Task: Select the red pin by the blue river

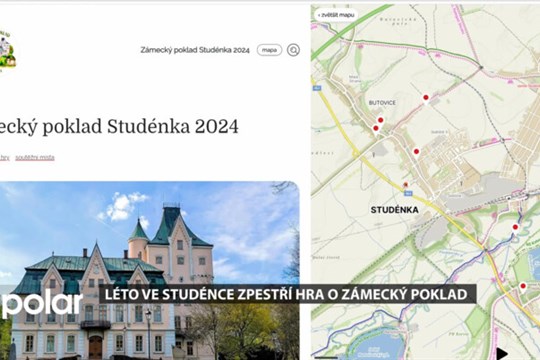Action: 515,228
